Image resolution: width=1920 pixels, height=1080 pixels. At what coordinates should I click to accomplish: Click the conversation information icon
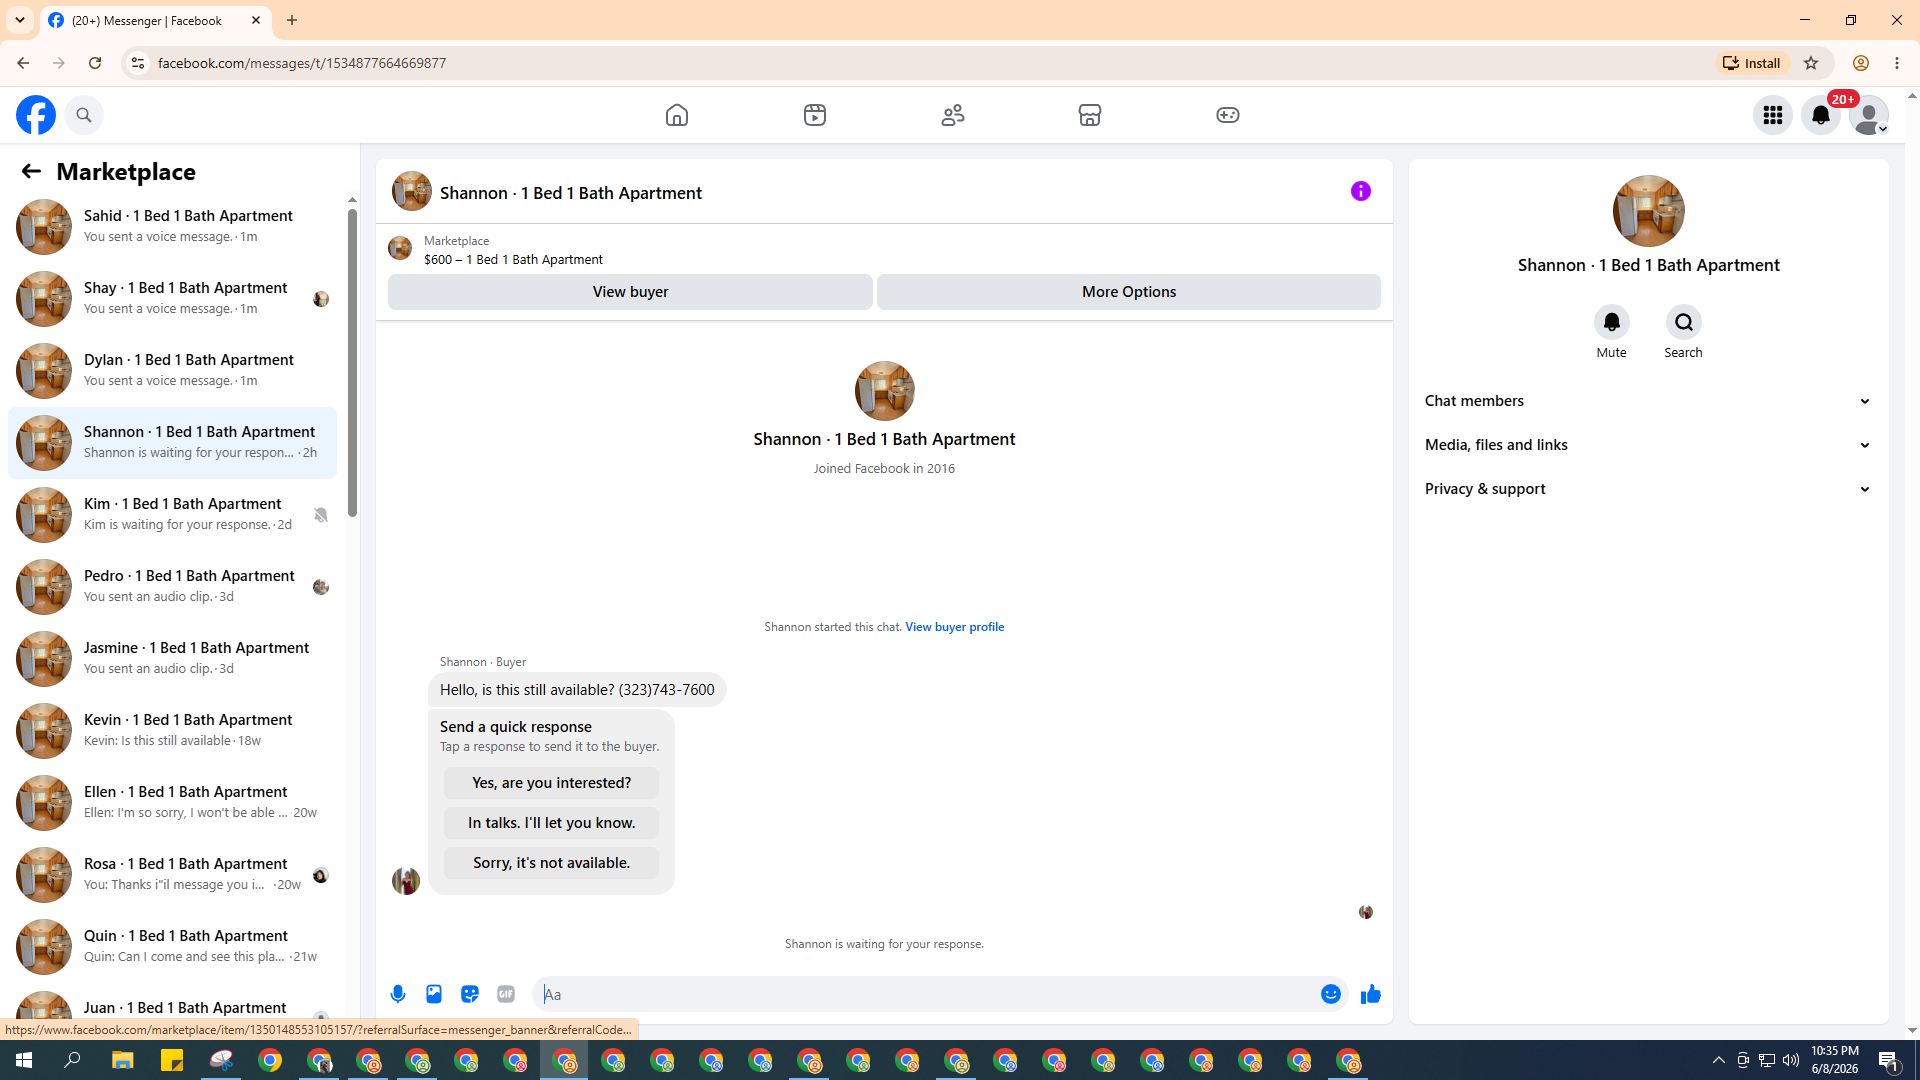1361,191
